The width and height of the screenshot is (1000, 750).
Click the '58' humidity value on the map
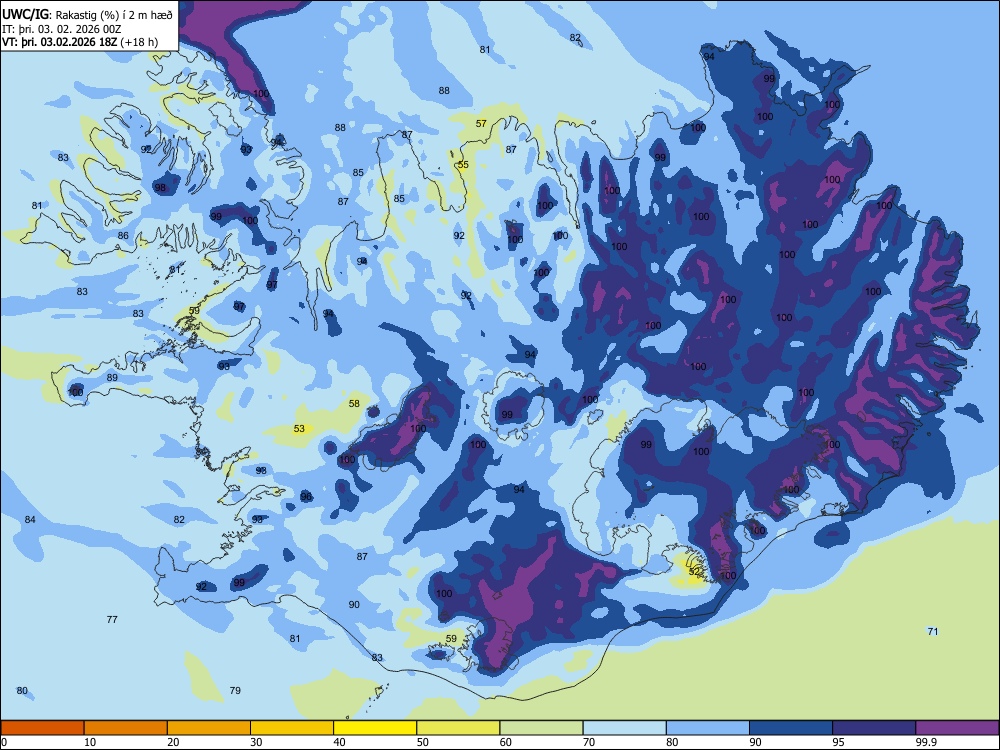(354, 403)
